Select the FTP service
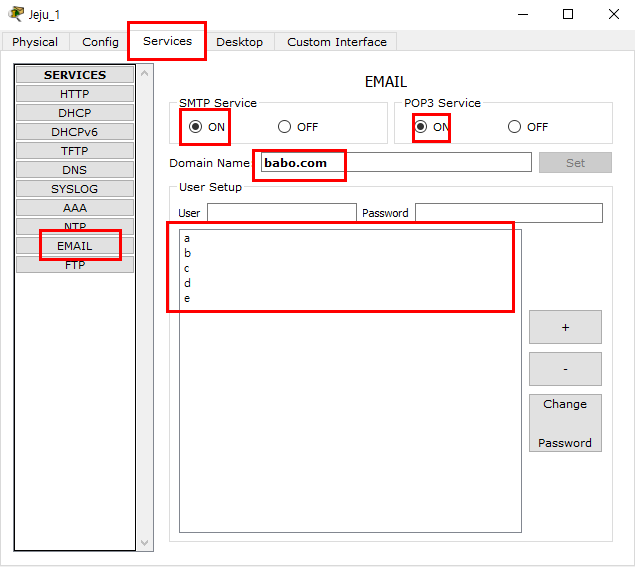Viewport: 635px width, 567px height. pos(75,265)
